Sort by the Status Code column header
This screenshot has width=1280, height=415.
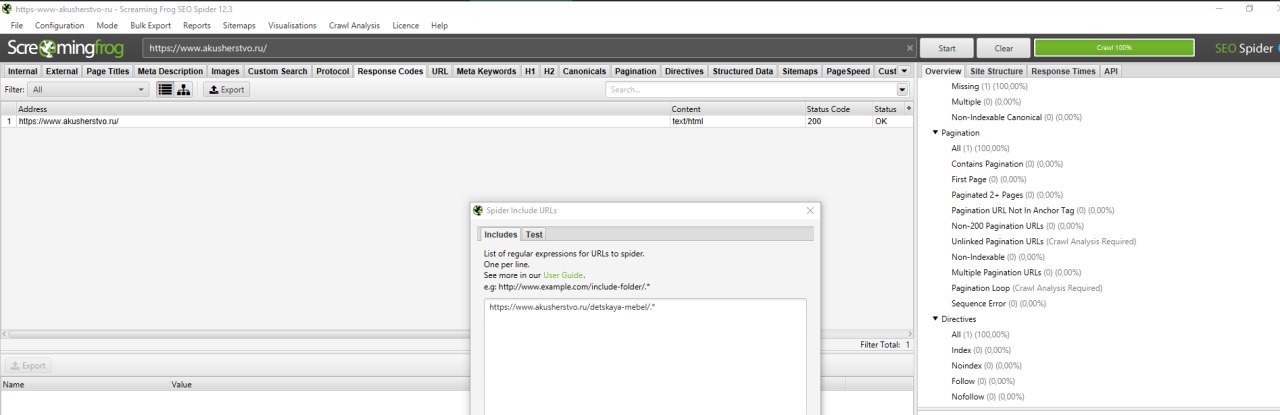click(837, 109)
